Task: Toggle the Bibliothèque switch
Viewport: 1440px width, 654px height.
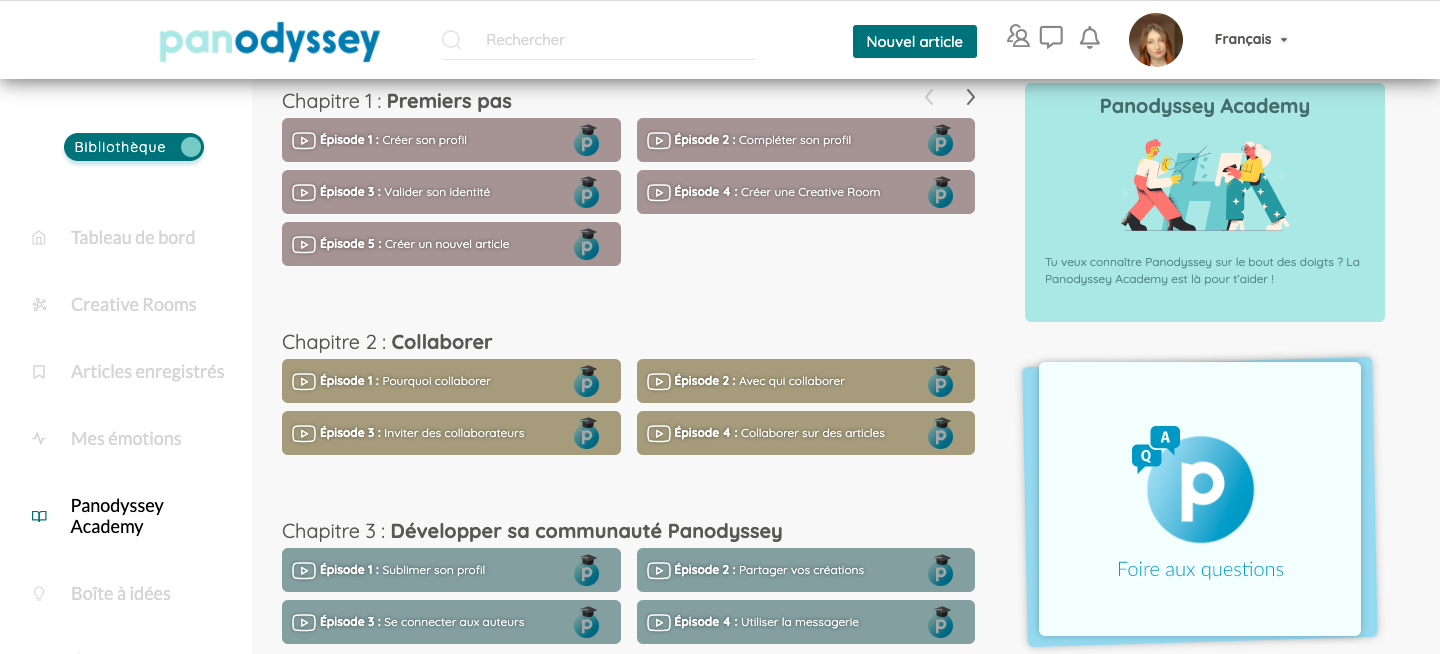Action: pyautogui.click(x=134, y=147)
